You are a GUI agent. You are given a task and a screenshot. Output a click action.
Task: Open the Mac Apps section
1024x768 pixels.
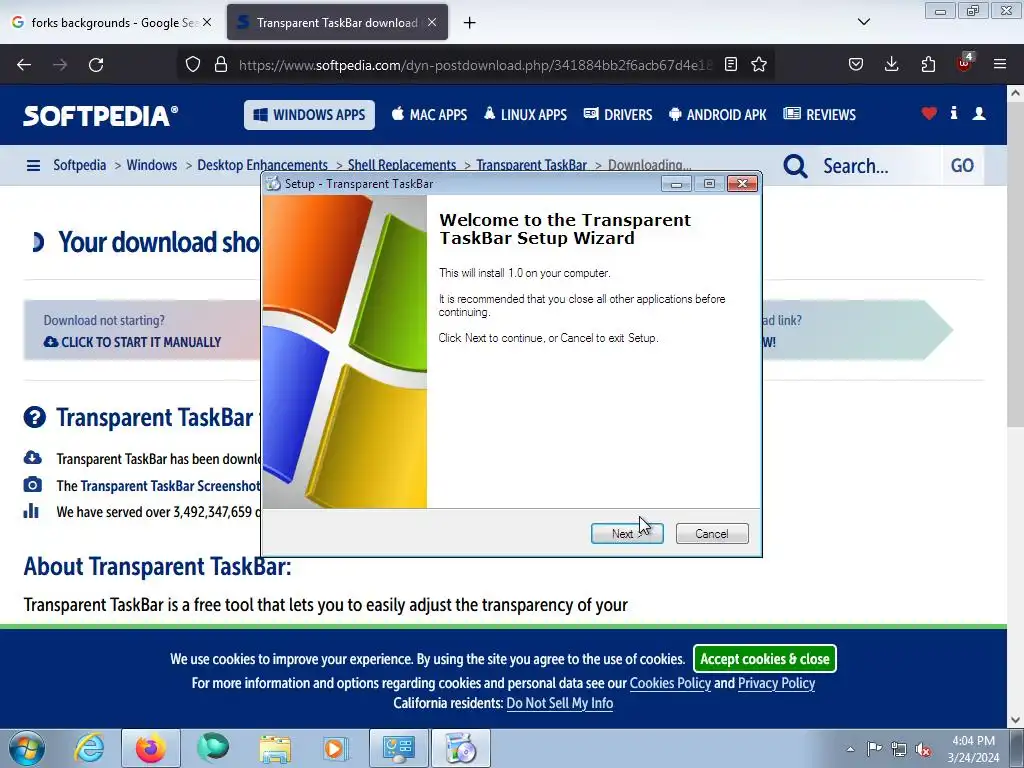coord(429,115)
